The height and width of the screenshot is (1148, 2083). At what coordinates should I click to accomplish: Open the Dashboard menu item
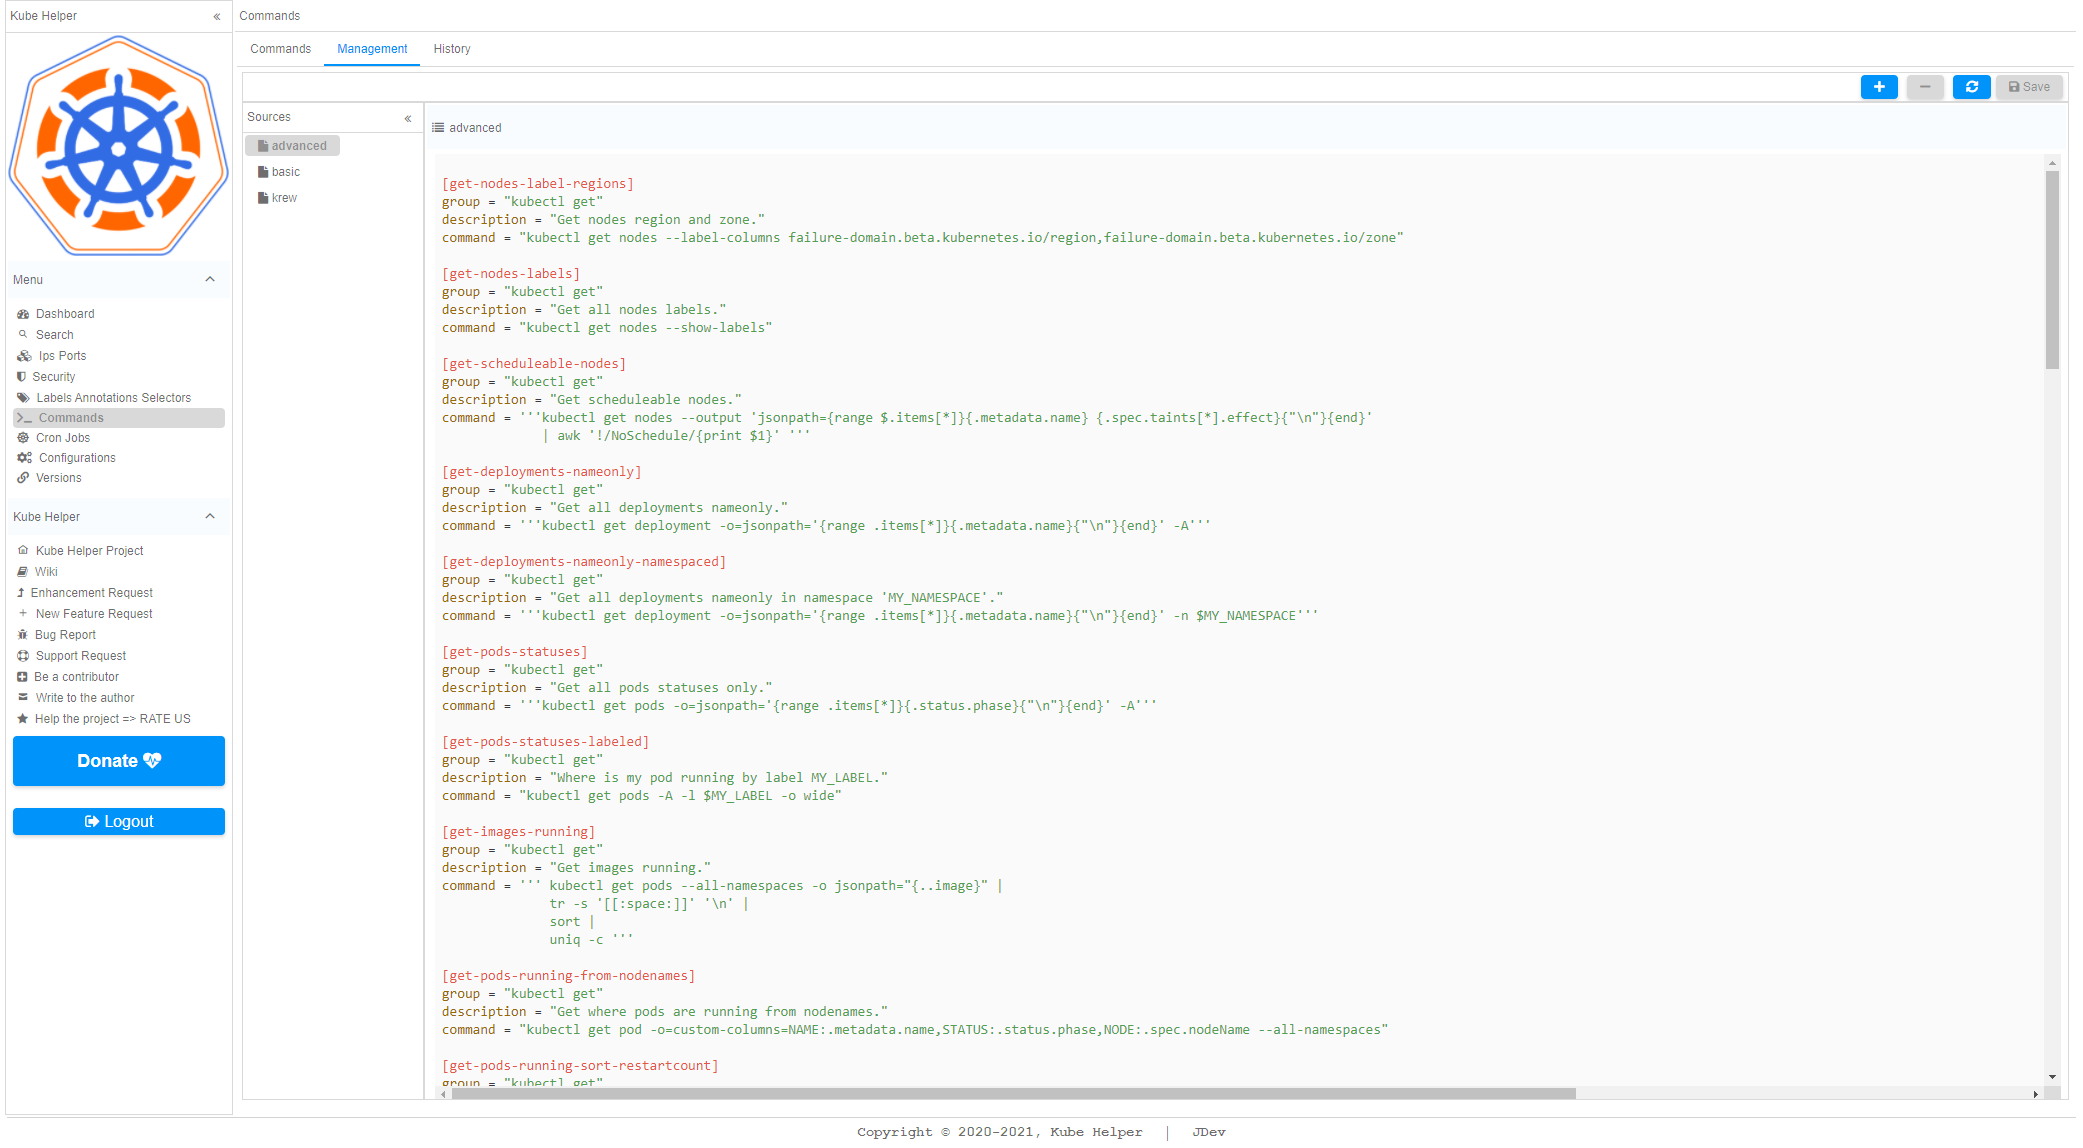pos(65,314)
